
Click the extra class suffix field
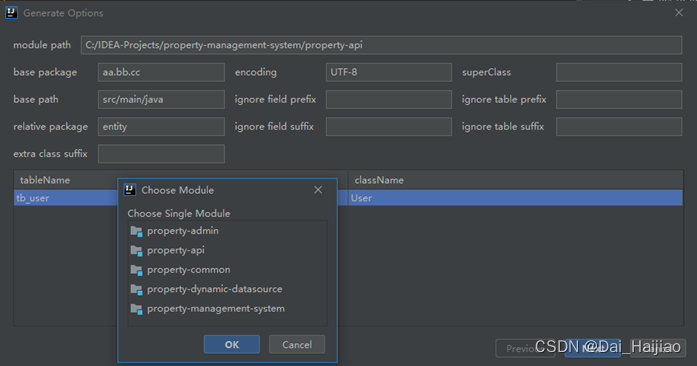coord(161,154)
